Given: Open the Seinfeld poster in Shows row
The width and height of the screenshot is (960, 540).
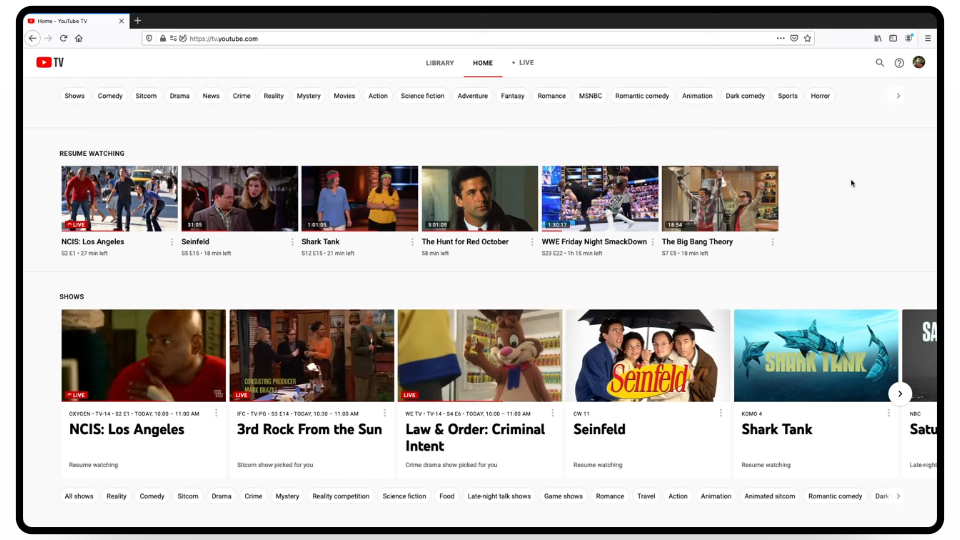Looking at the screenshot, I should [648, 355].
